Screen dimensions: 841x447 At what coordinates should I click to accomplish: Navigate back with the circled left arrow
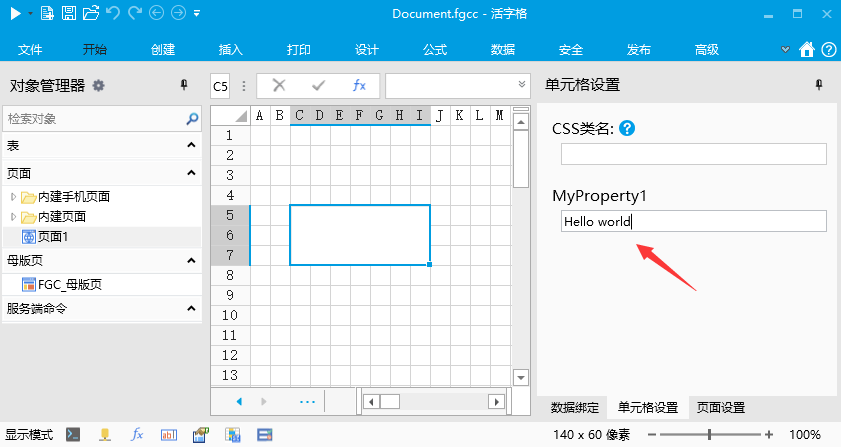click(x=156, y=13)
